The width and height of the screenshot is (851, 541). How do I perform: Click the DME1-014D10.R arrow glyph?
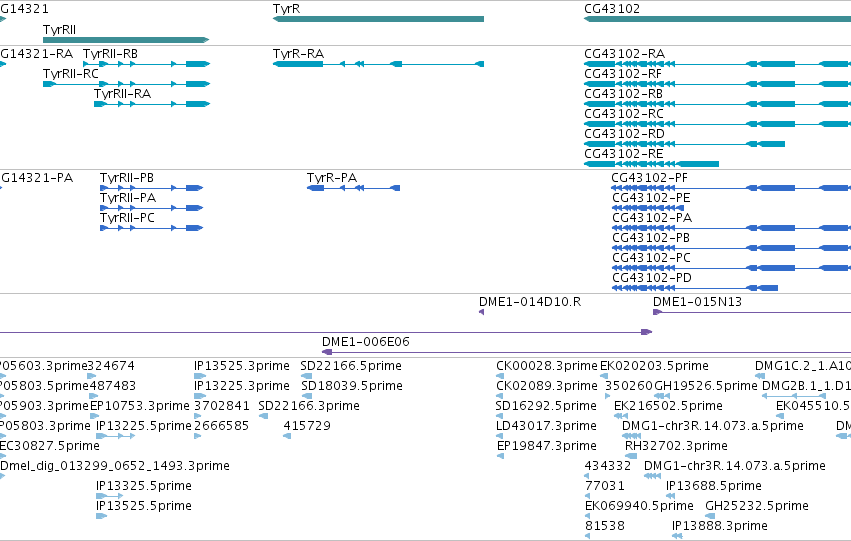(x=481, y=312)
